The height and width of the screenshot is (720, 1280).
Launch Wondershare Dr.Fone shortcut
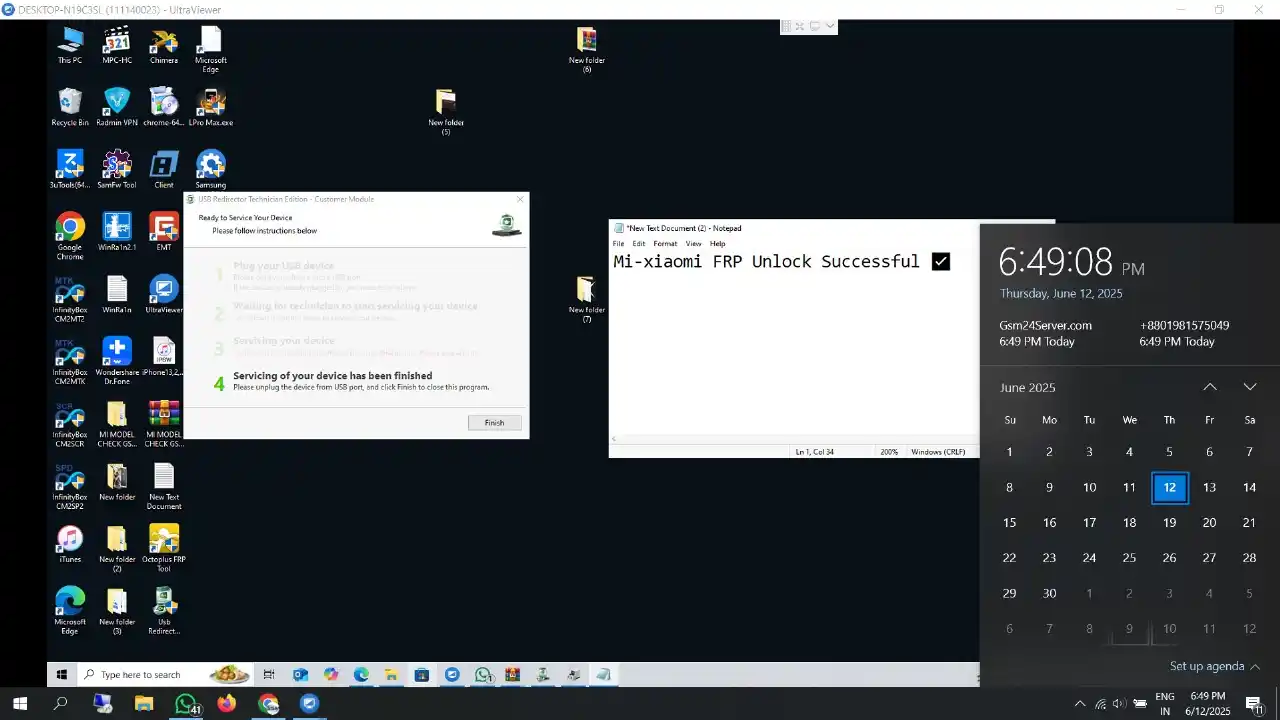117,356
